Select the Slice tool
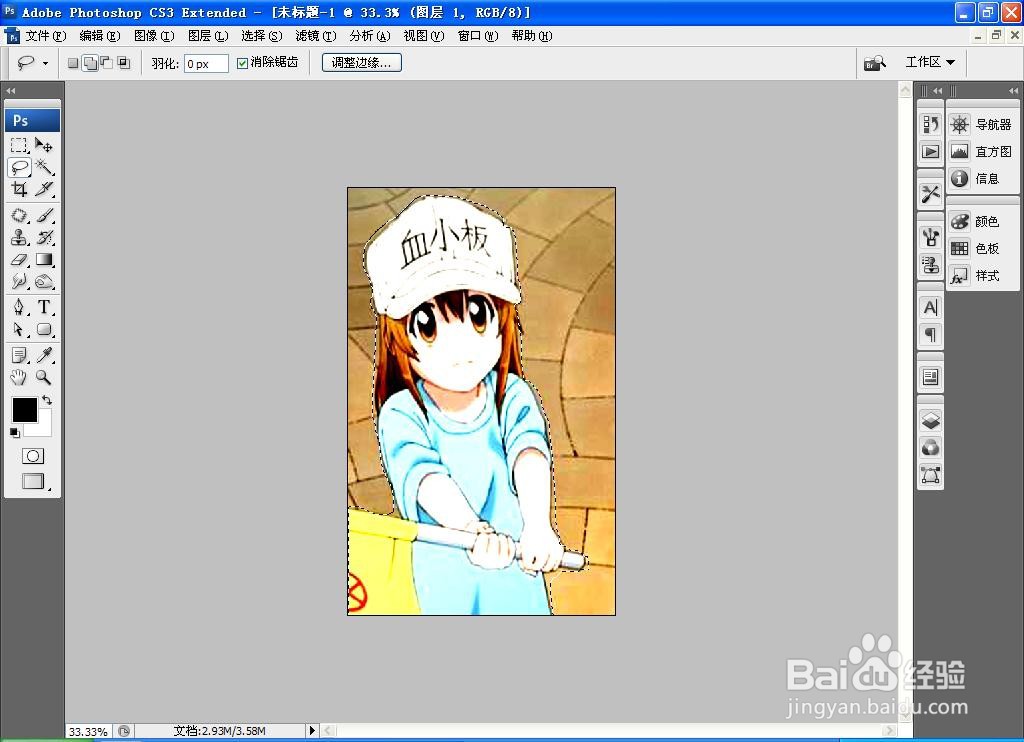This screenshot has height=742, width=1024. 44,189
